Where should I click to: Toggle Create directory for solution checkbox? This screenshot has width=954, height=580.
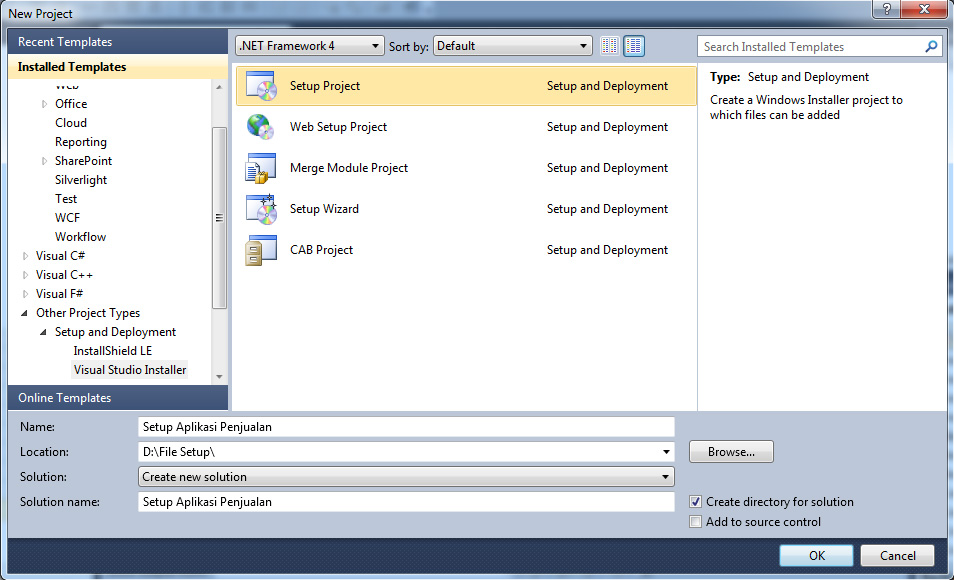click(695, 501)
